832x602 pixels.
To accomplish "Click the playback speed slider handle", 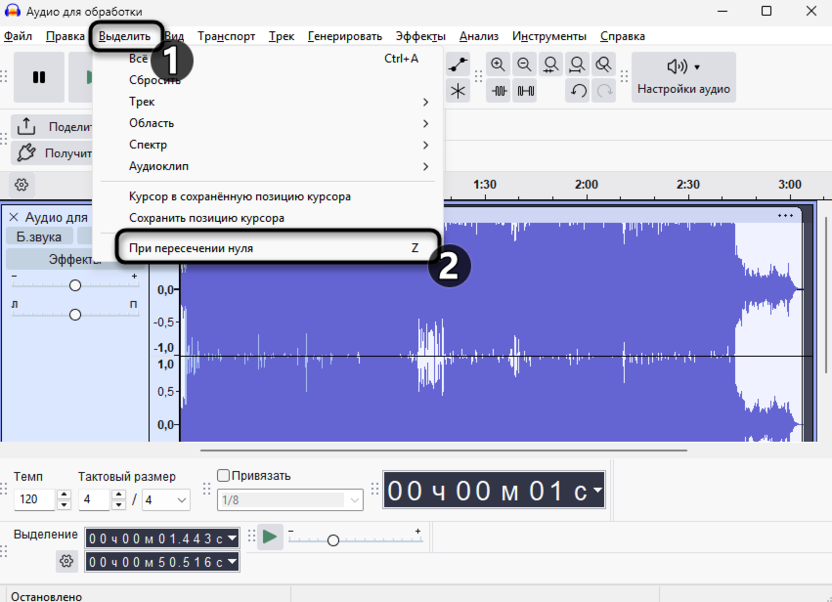I will pos(333,540).
